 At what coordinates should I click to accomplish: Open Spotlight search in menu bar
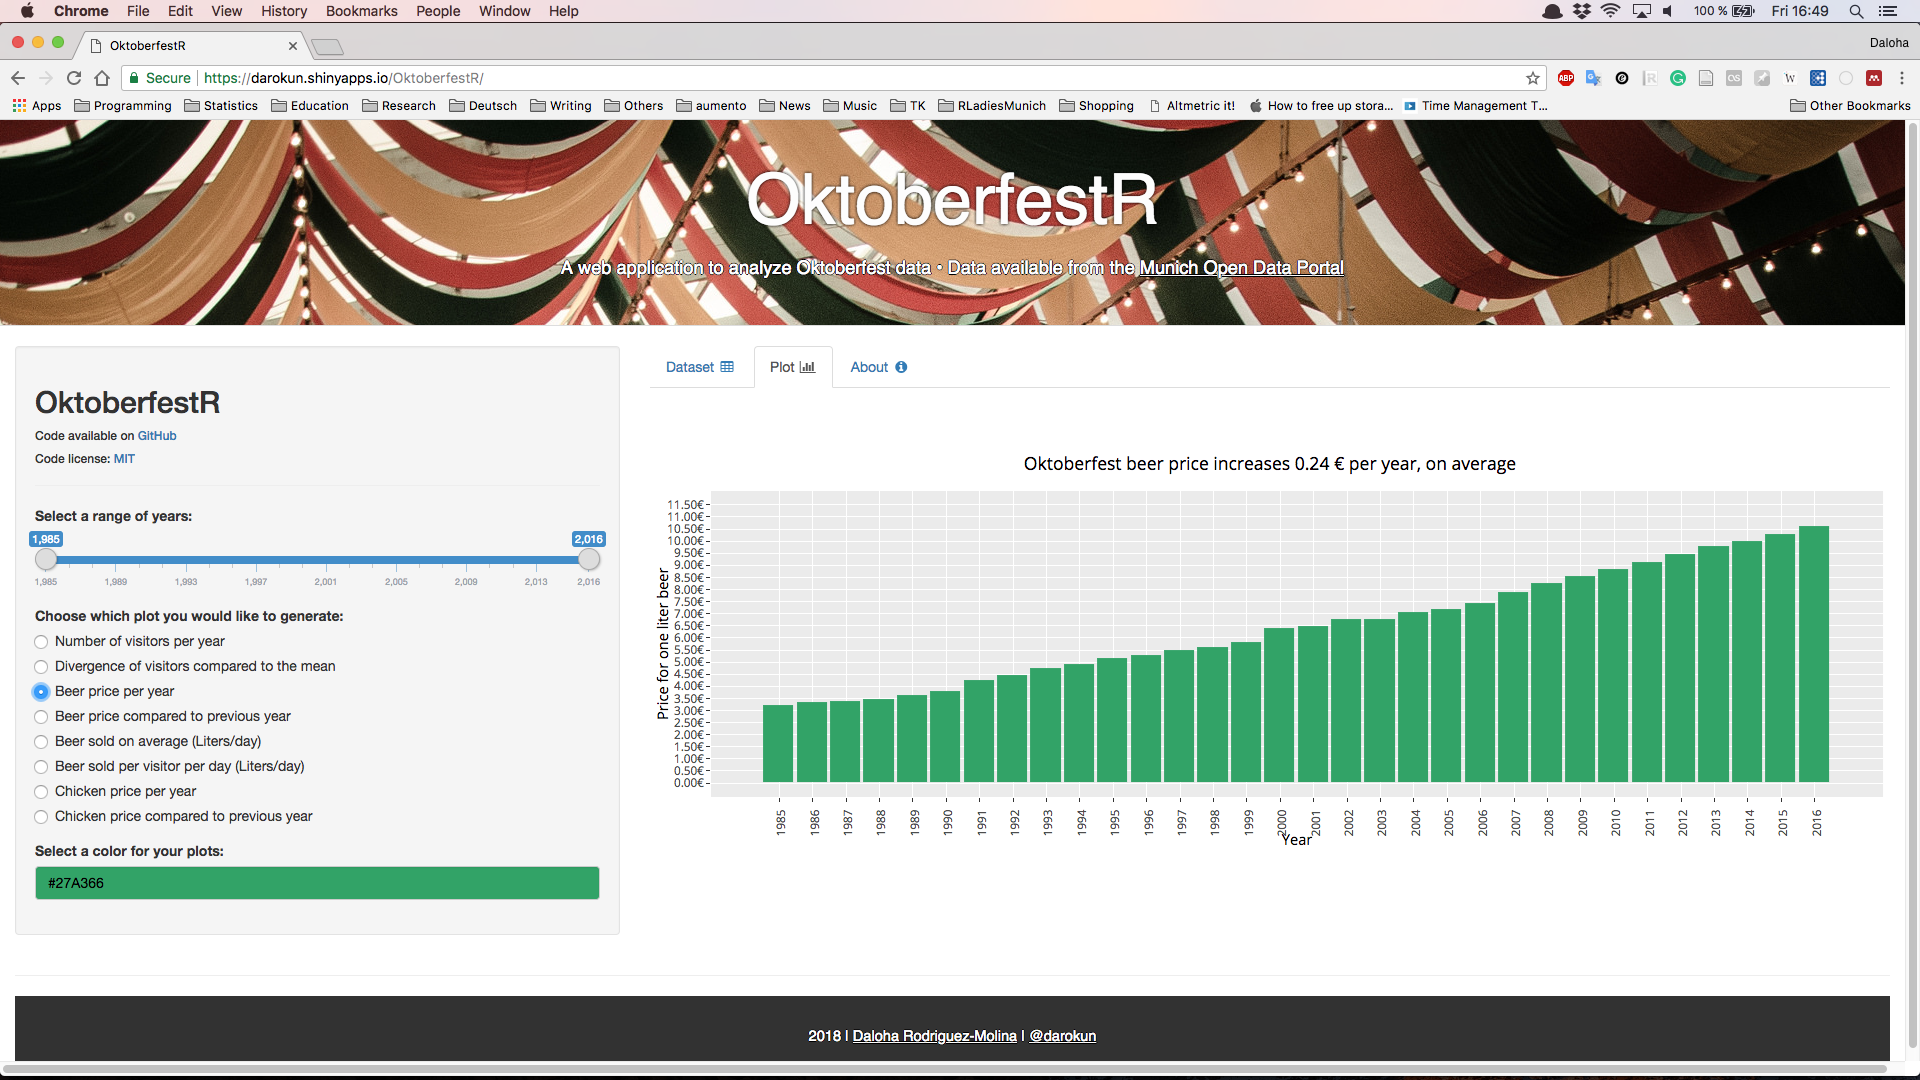tap(1856, 11)
